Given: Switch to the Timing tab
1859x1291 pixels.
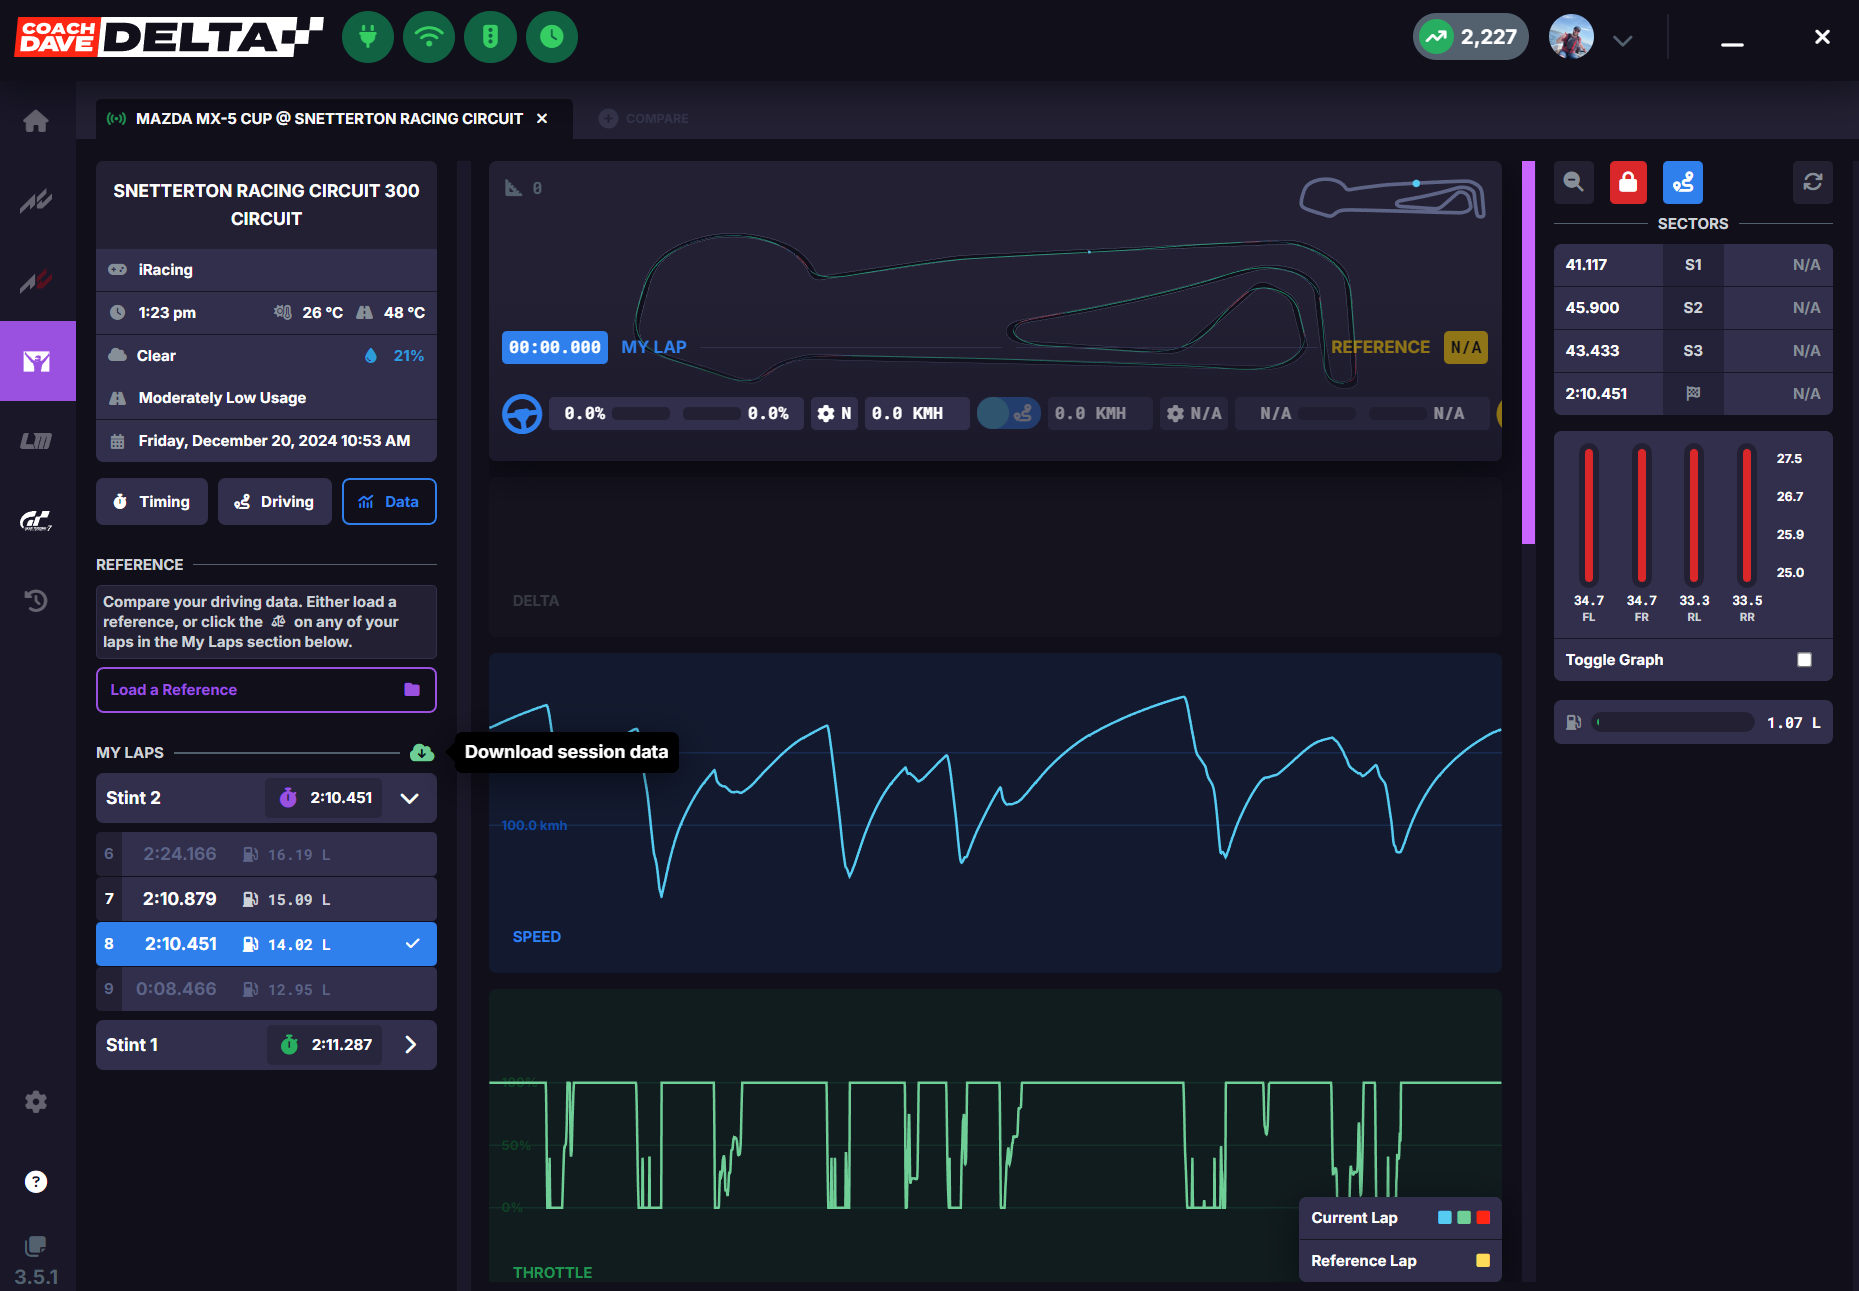Looking at the screenshot, I should [152, 502].
